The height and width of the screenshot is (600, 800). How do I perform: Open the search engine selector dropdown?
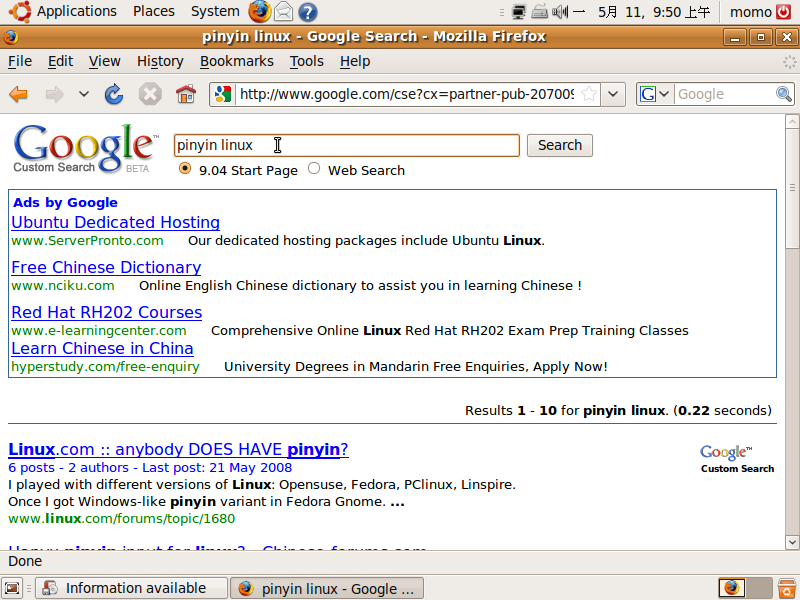point(655,95)
